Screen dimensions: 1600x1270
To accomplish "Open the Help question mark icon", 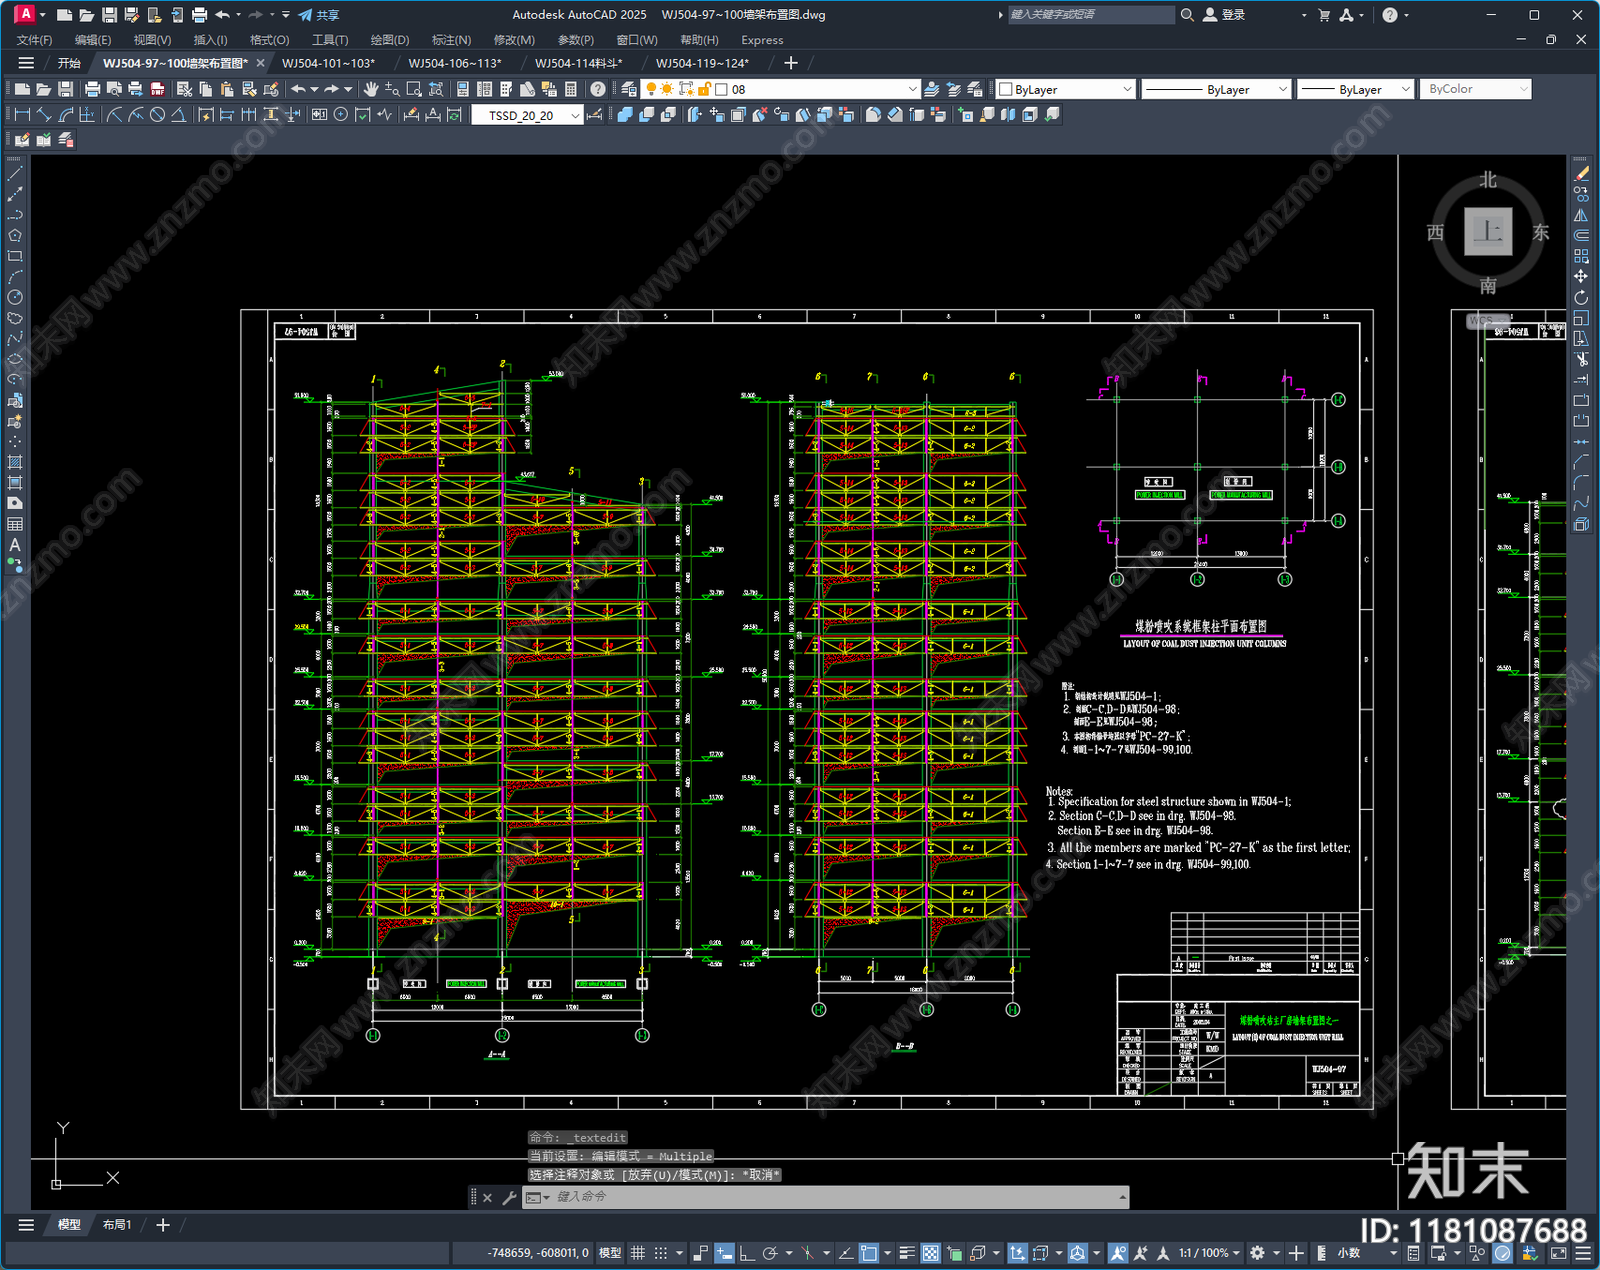I will pyautogui.click(x=598, y=89).
